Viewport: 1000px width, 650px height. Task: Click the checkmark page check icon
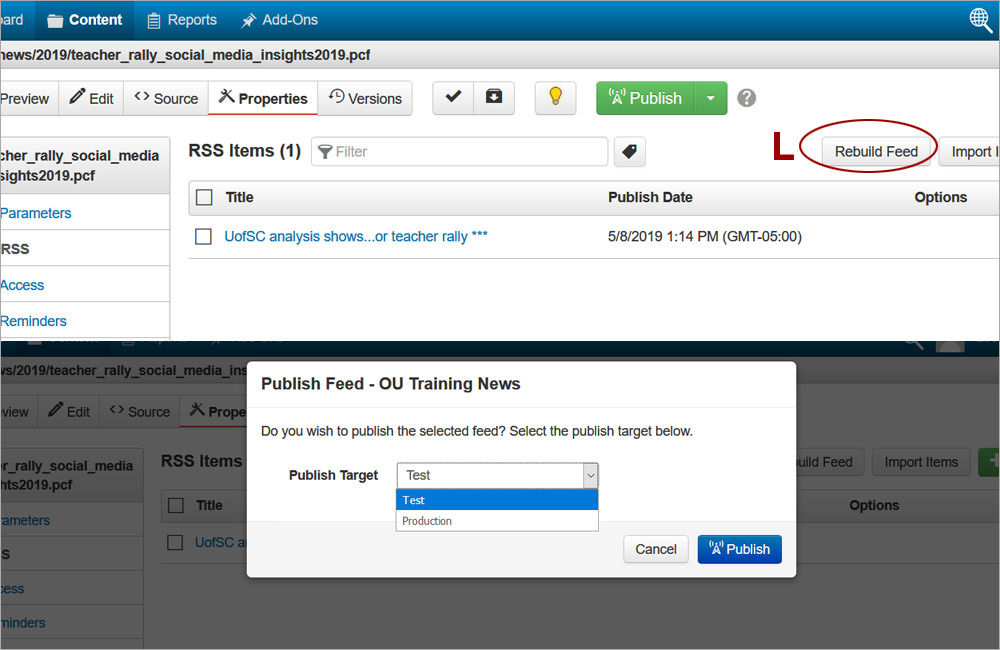(x=453, y=98)
